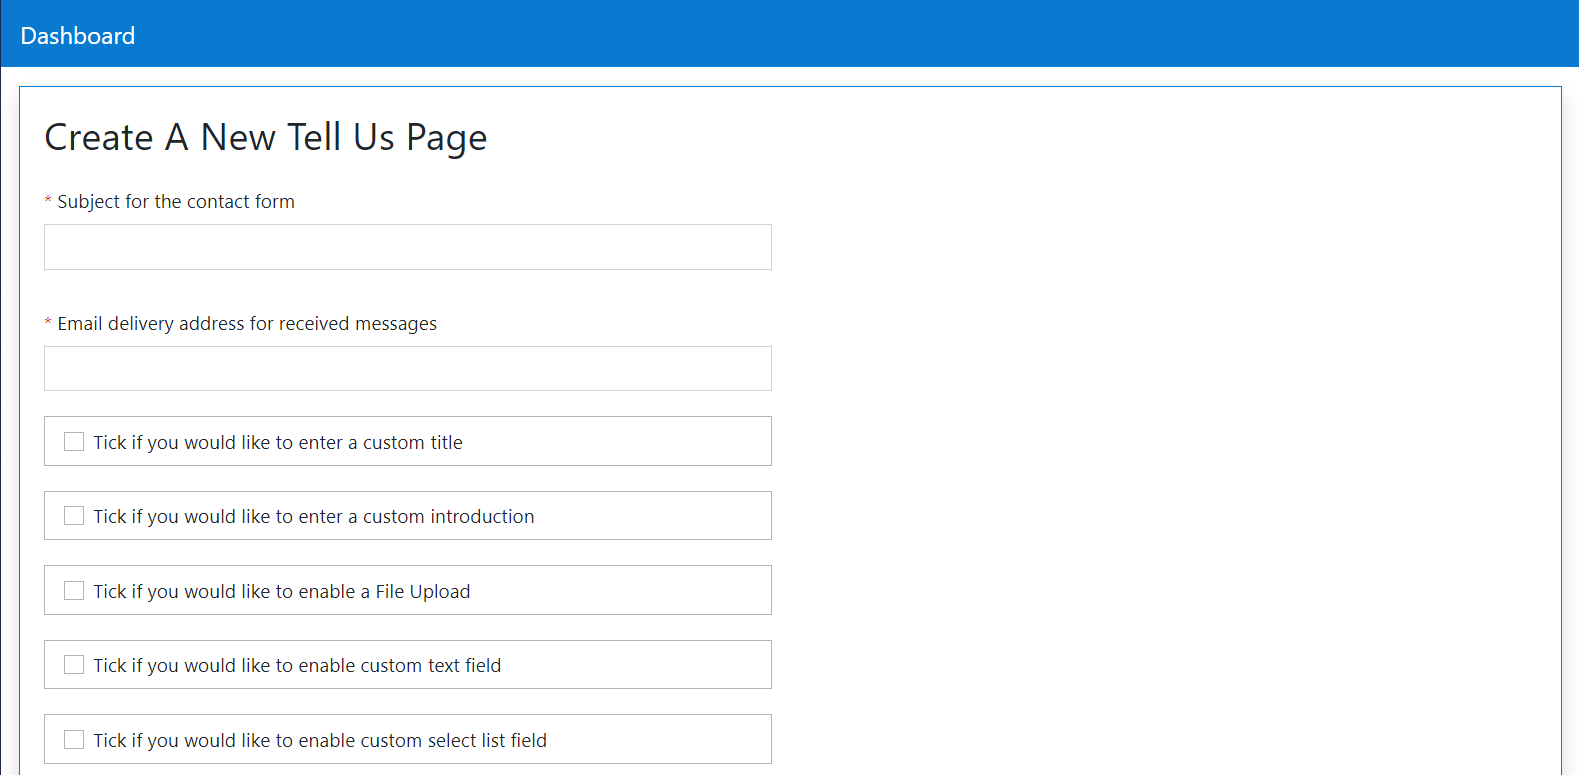Click the 'enable custom text field' label text

pos(297,666)
